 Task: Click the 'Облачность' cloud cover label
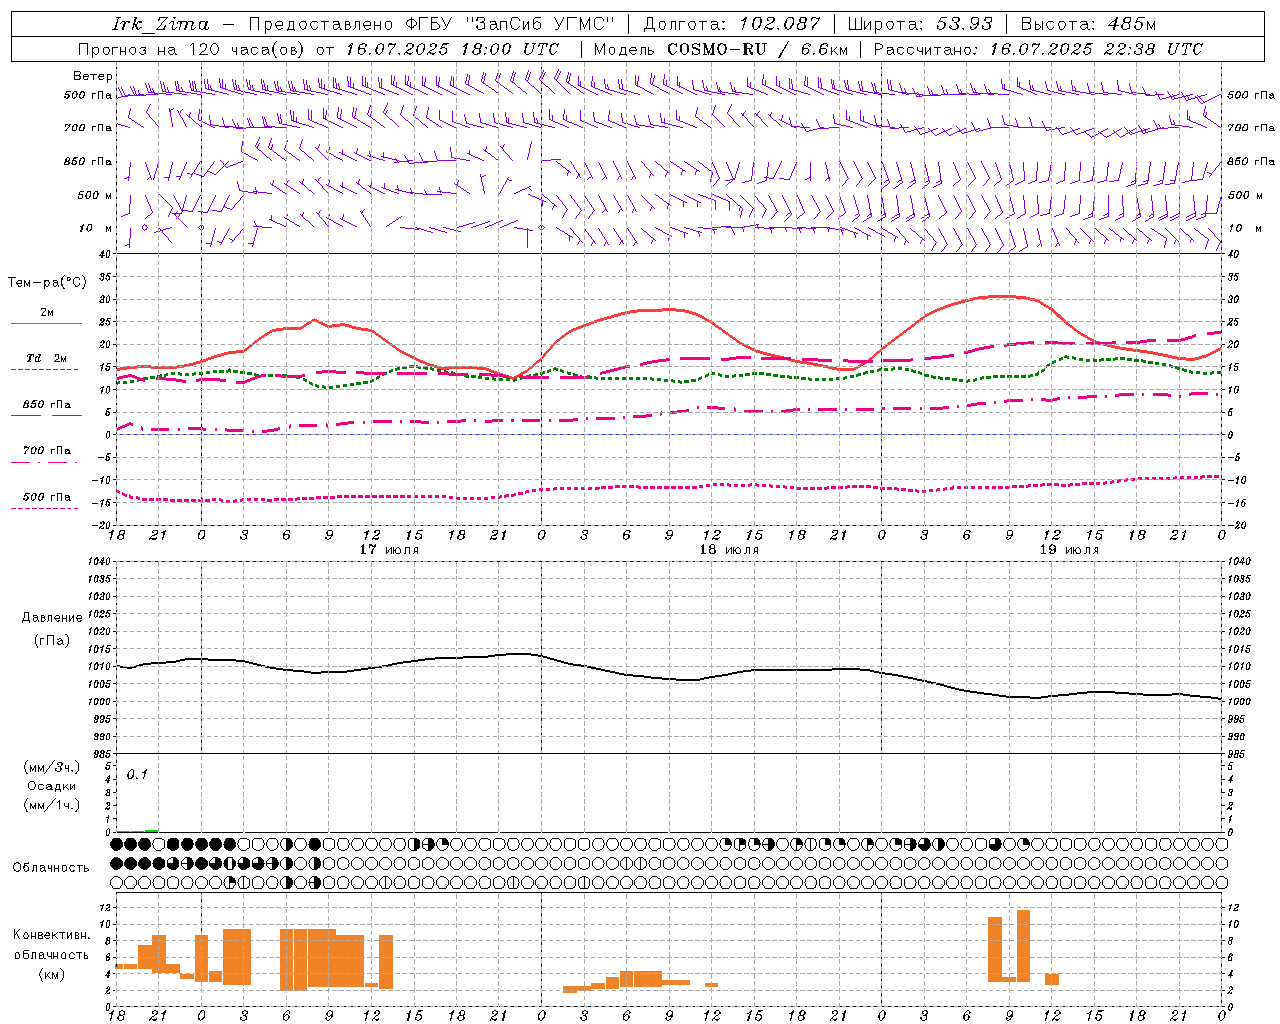51,867
